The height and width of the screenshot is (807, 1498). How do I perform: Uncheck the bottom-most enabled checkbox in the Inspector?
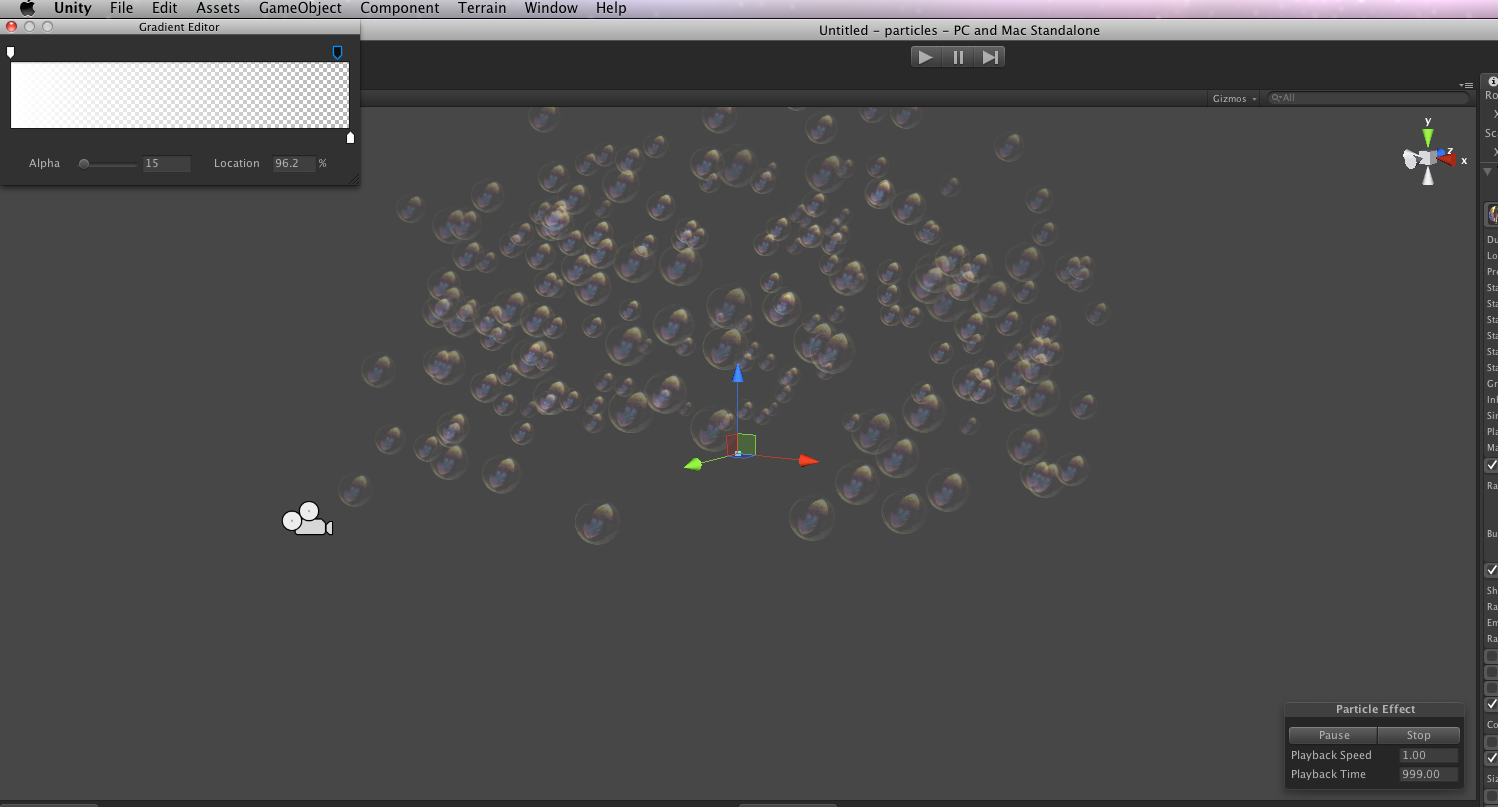click(x=1491, y=758)
